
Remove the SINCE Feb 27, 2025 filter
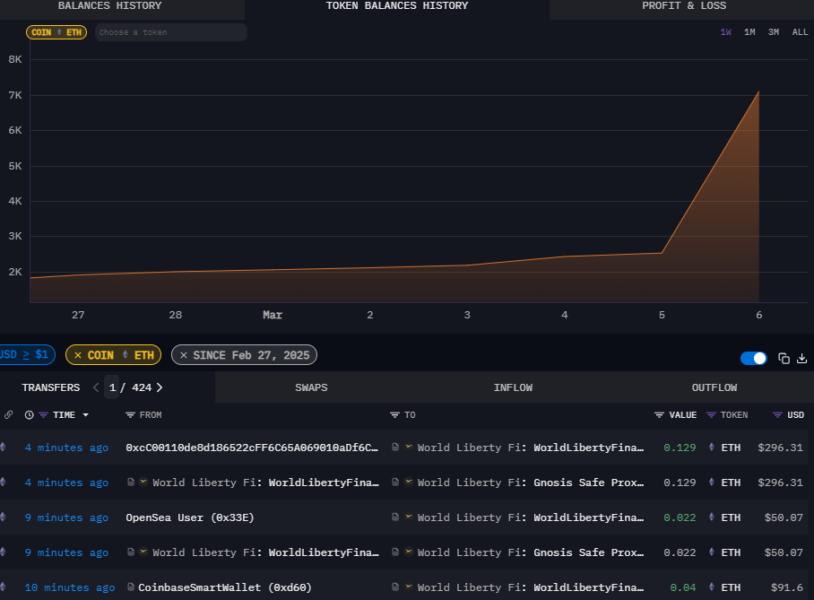183,355
